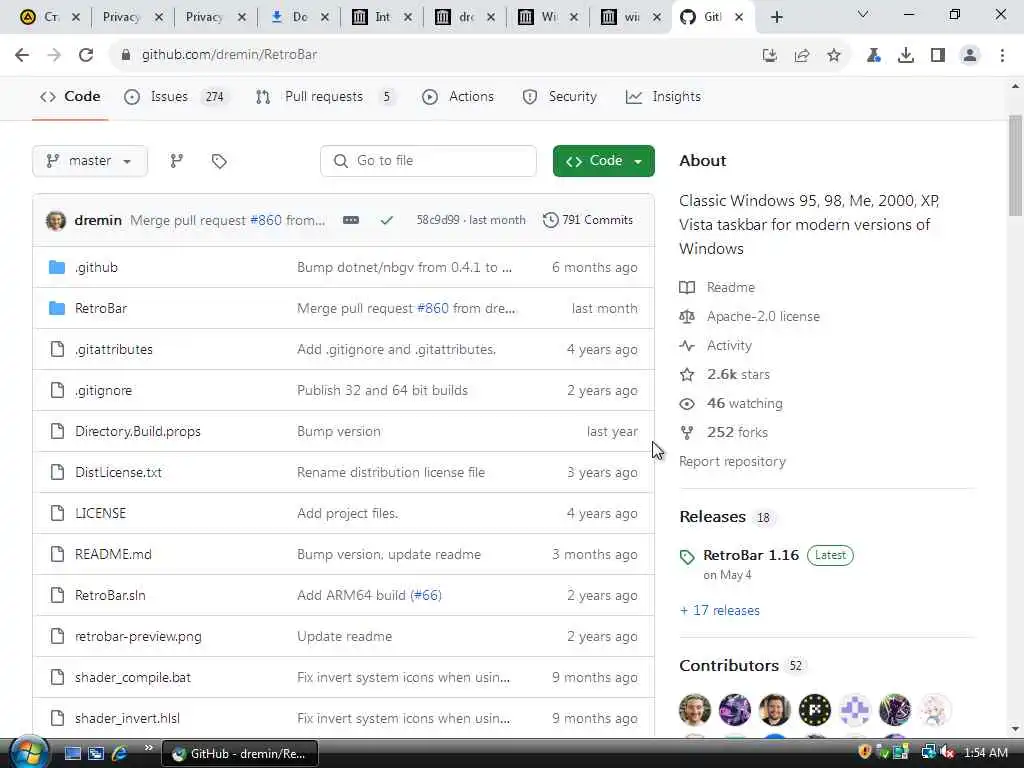Expand the commit message ellipsis button
Screen dimensions: 1024x768
pyautogui.click(x=351, y=220)
